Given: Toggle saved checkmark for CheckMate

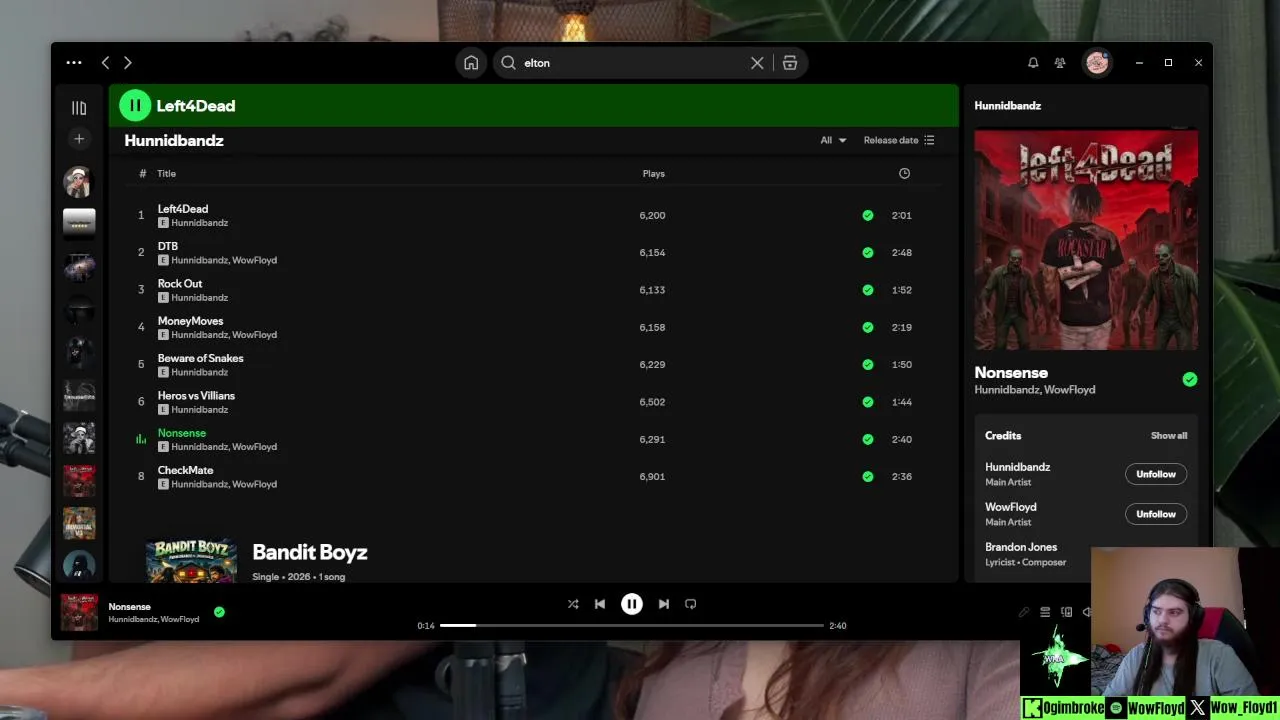Looking at the screenshot, I should 867,476.
